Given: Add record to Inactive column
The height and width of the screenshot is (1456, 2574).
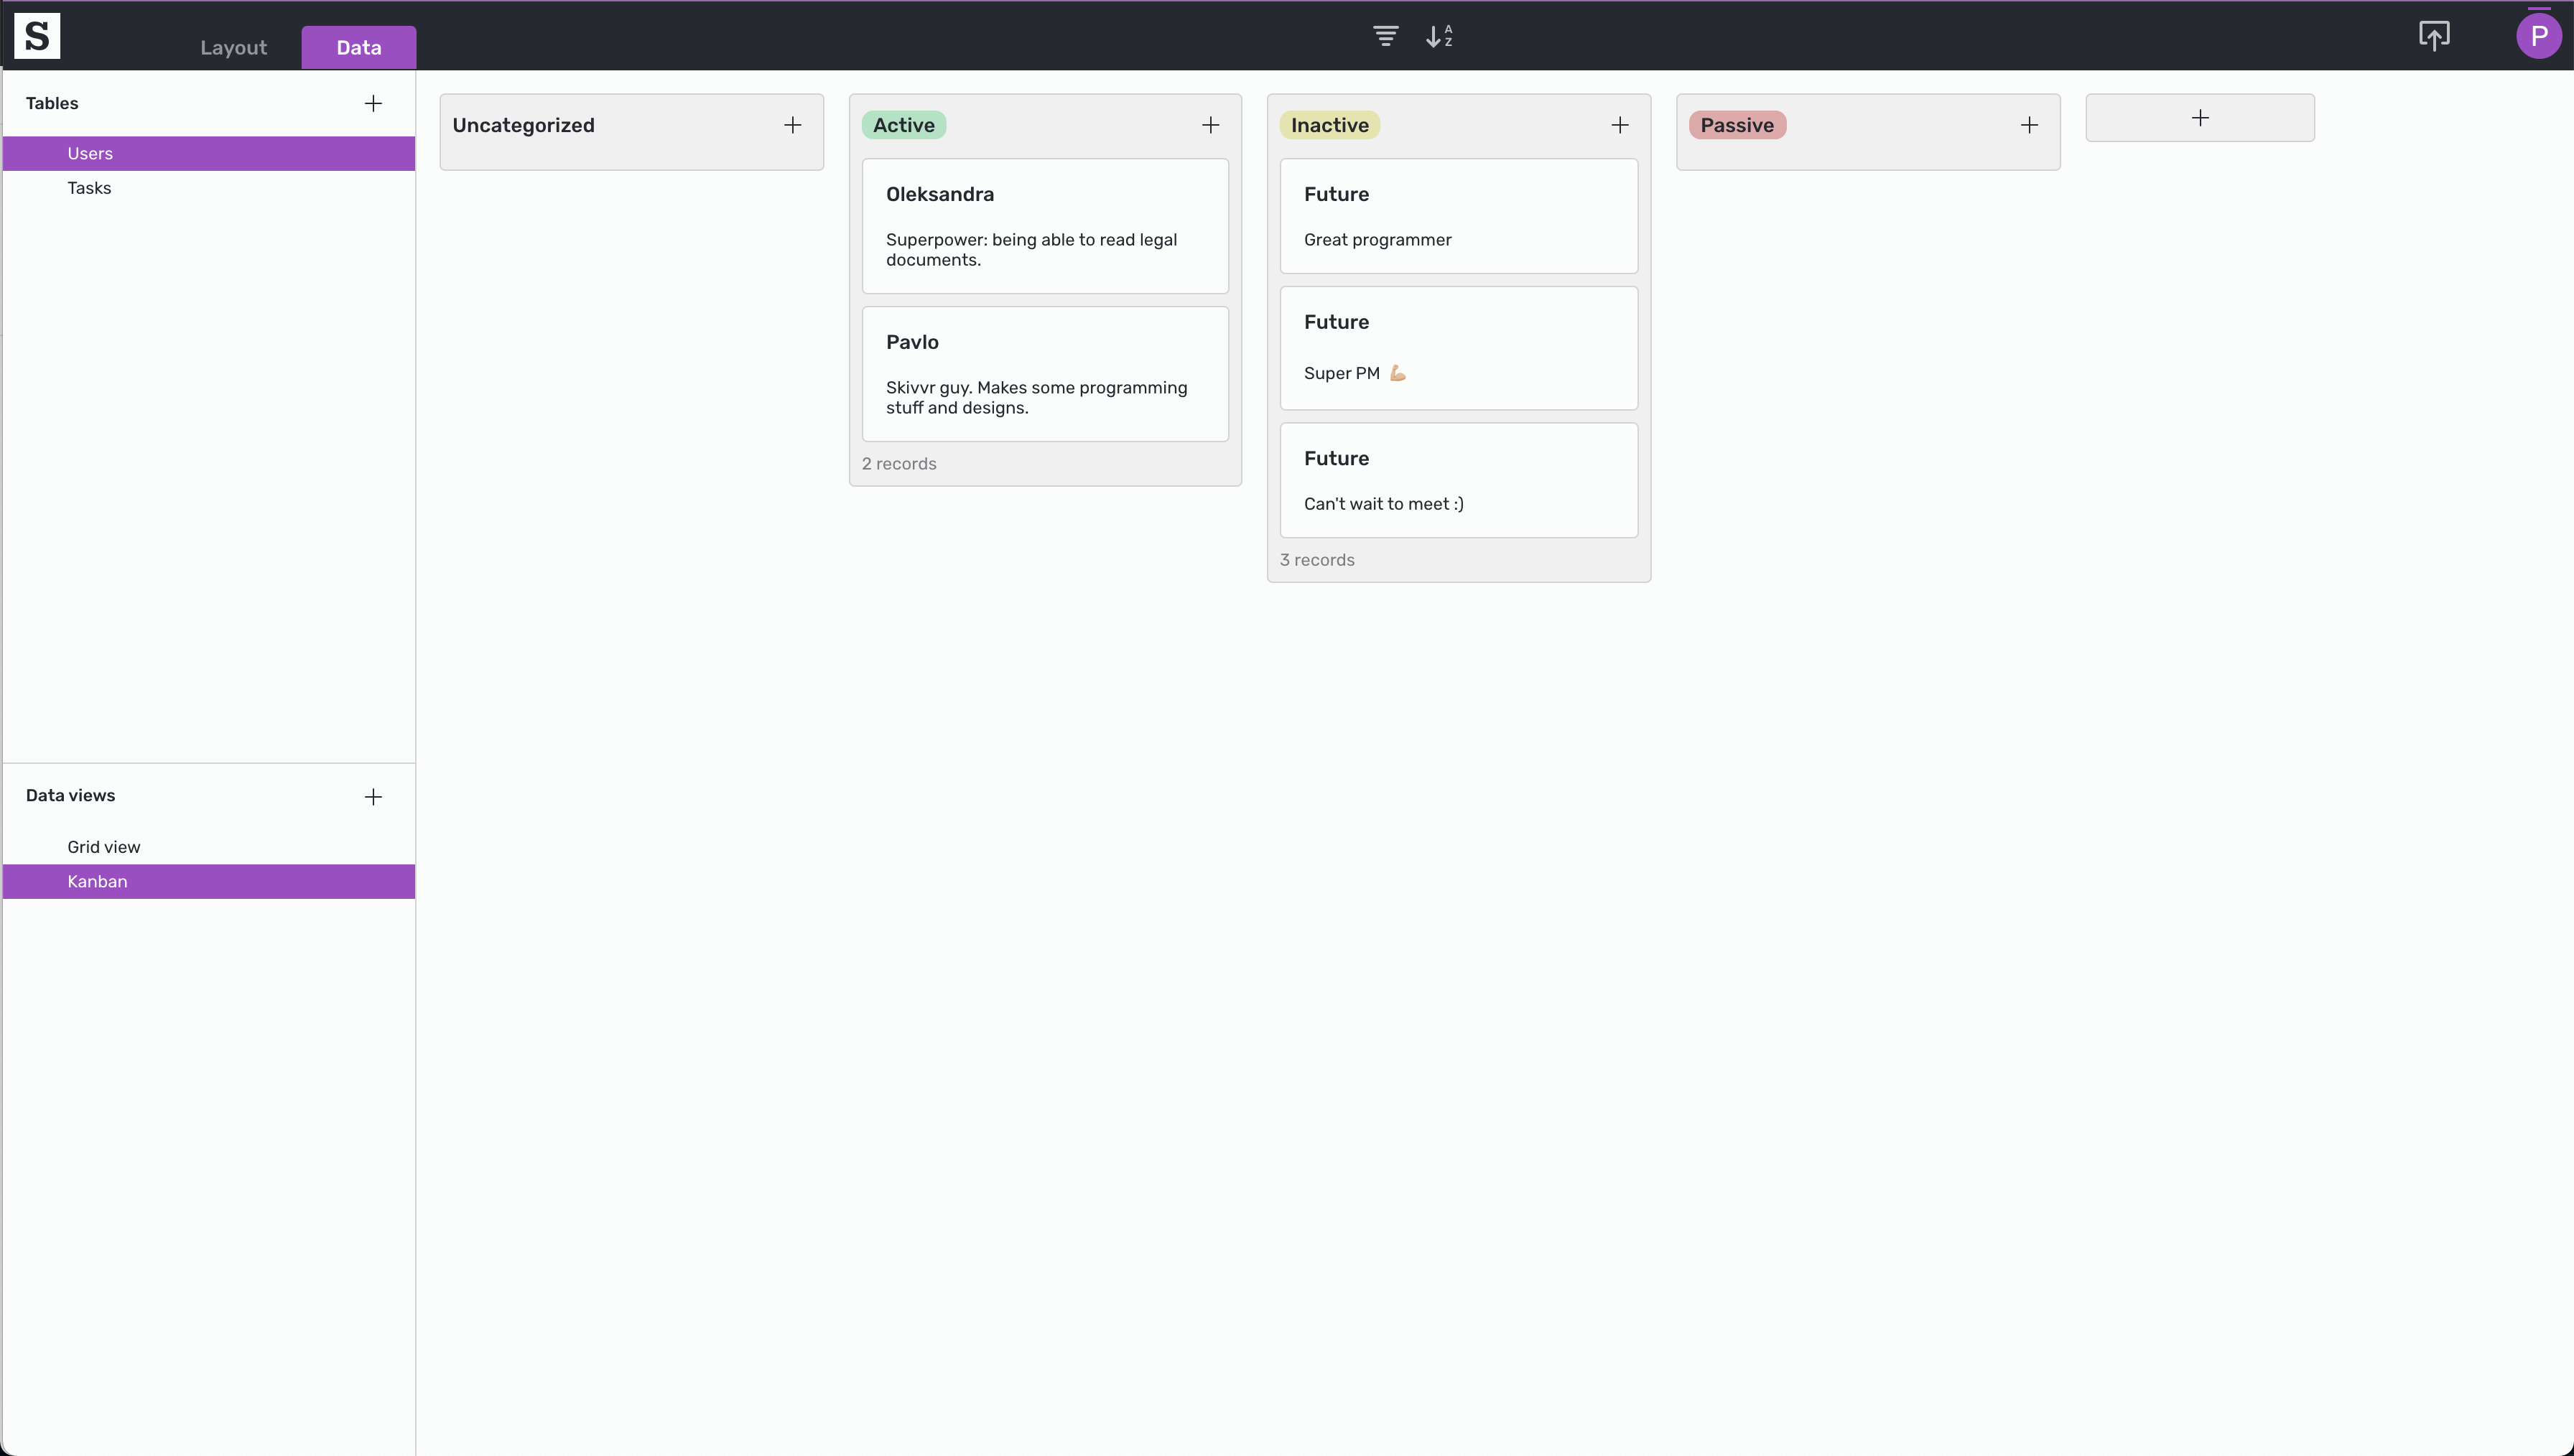Looking at the screenshot, I should tap(1620, 125).
